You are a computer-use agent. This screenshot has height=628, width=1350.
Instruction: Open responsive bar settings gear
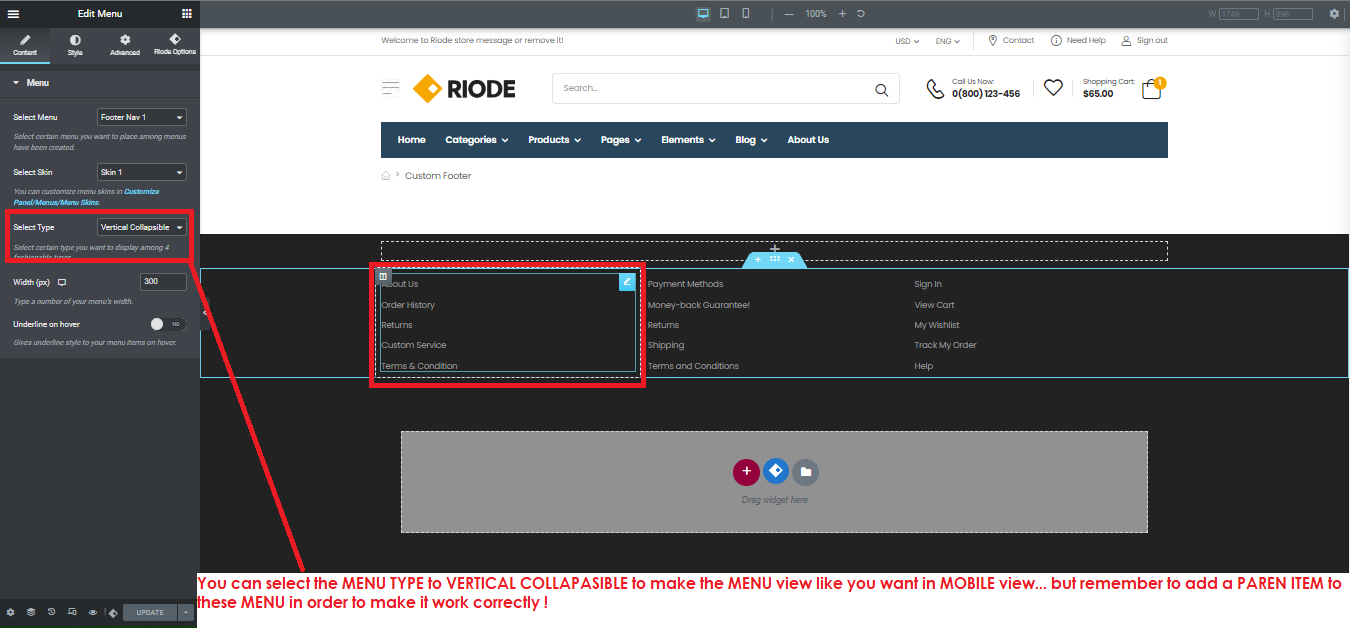point(1334,14)
